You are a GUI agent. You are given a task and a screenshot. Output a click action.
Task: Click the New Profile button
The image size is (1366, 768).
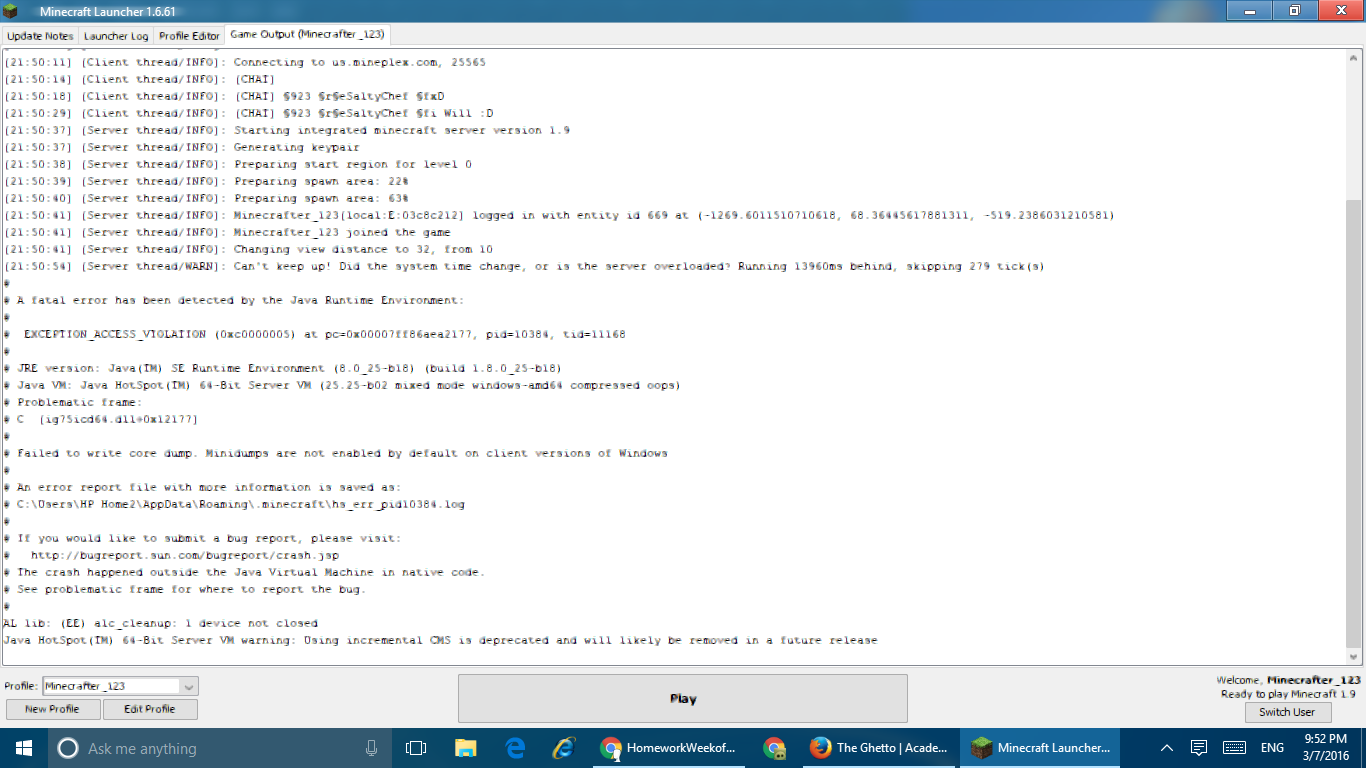52,709
